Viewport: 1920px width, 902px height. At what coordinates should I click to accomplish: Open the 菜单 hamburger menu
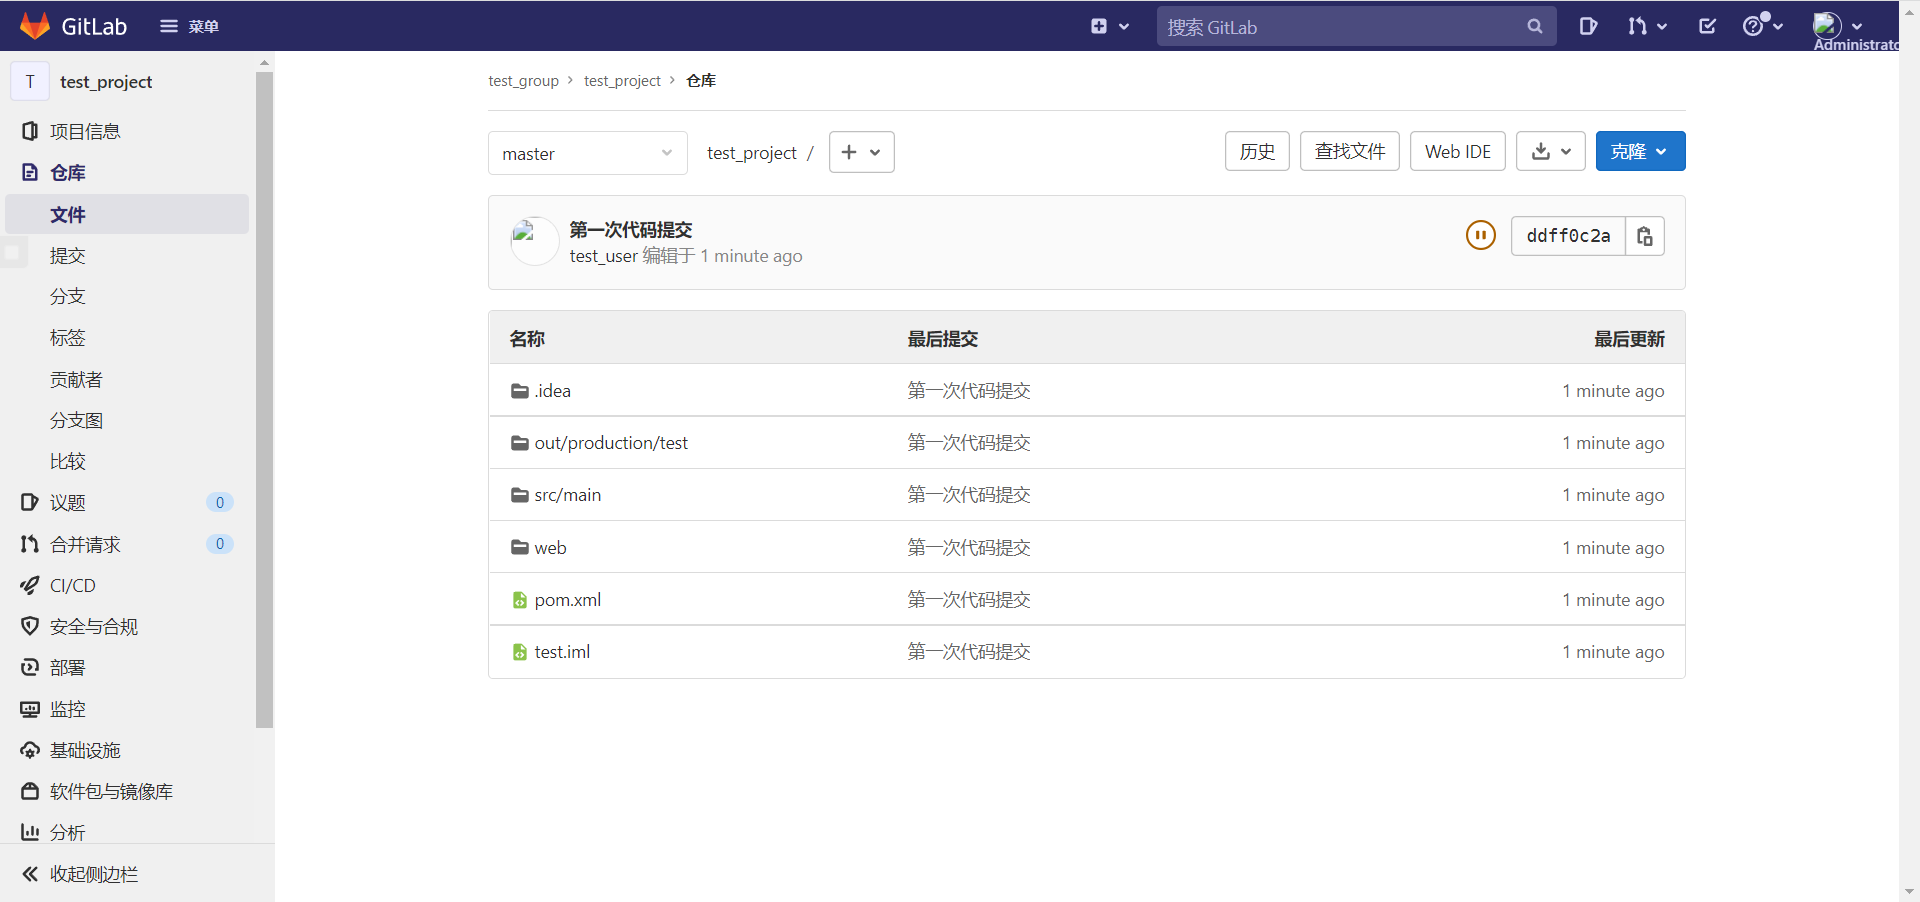(189, 26)
